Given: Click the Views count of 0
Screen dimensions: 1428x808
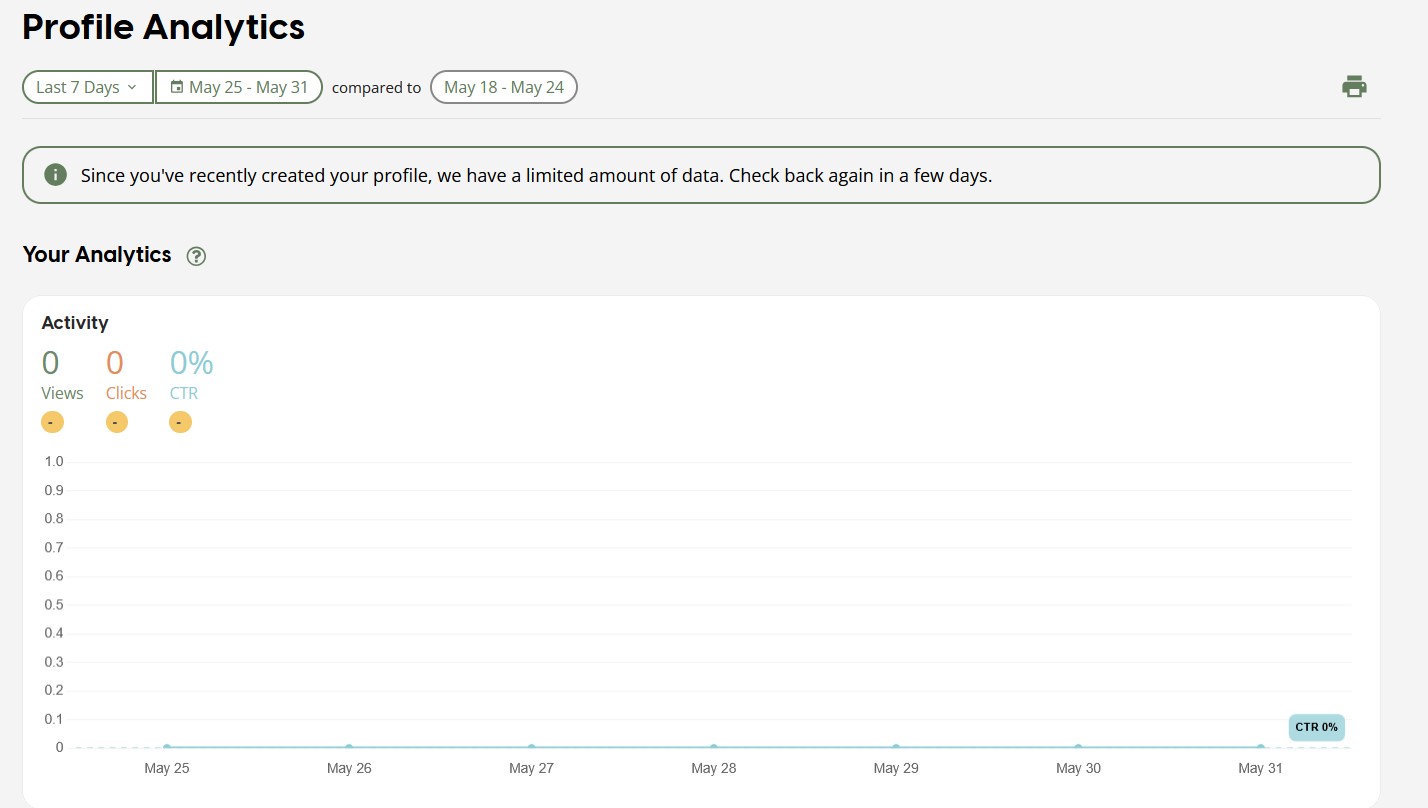Looking at the screenshot, I should [x=50, y=362].
